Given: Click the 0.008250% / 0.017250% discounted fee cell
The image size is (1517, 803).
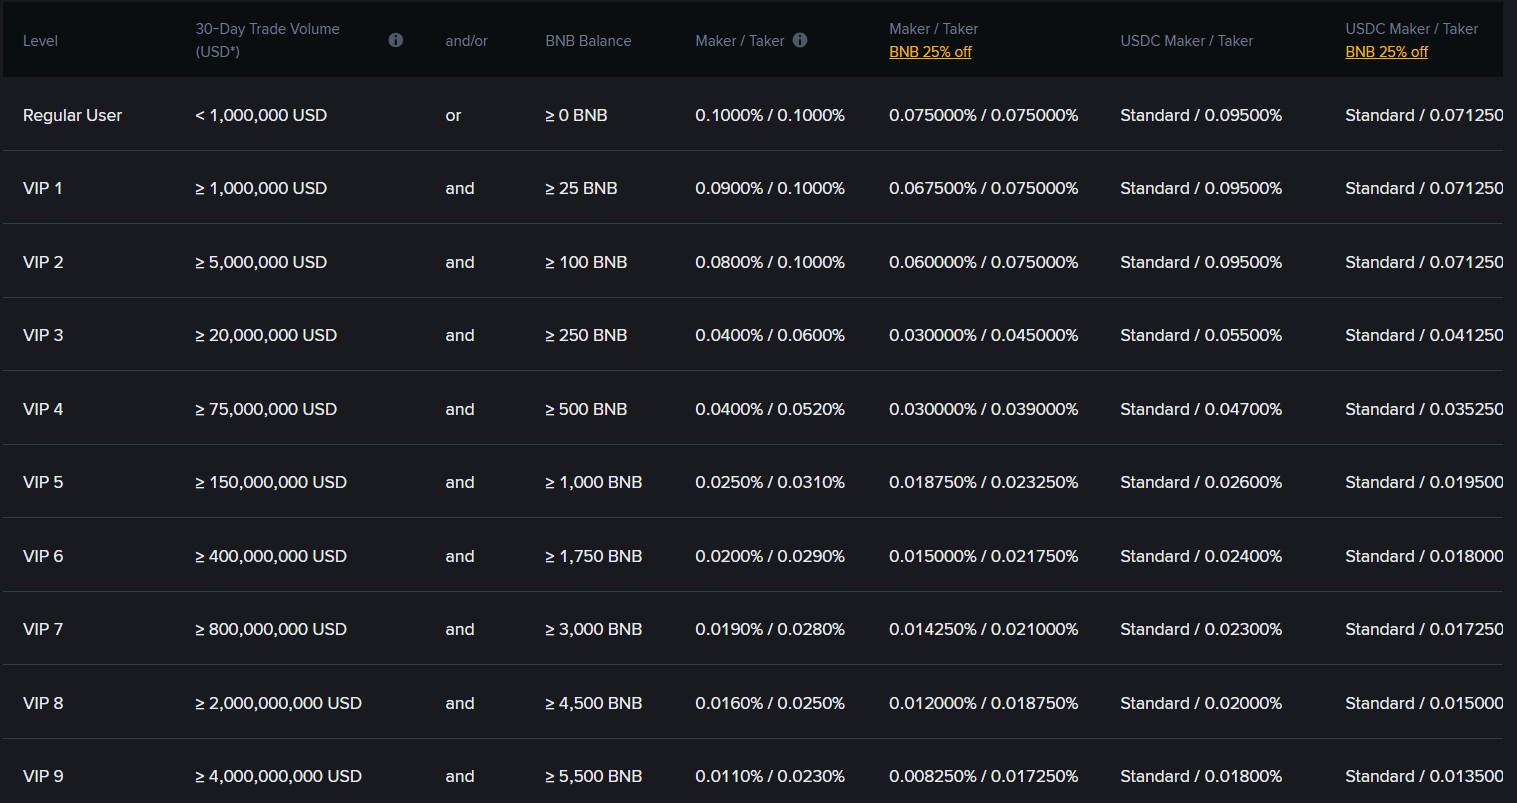Looking at the screenshot, I should tap(984, 776).
